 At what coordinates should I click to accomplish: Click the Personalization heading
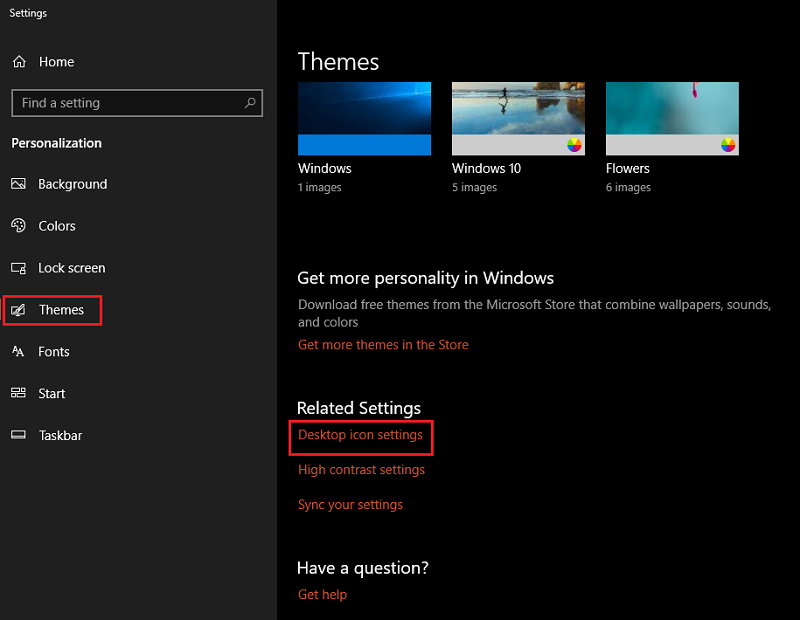(57, 143)
